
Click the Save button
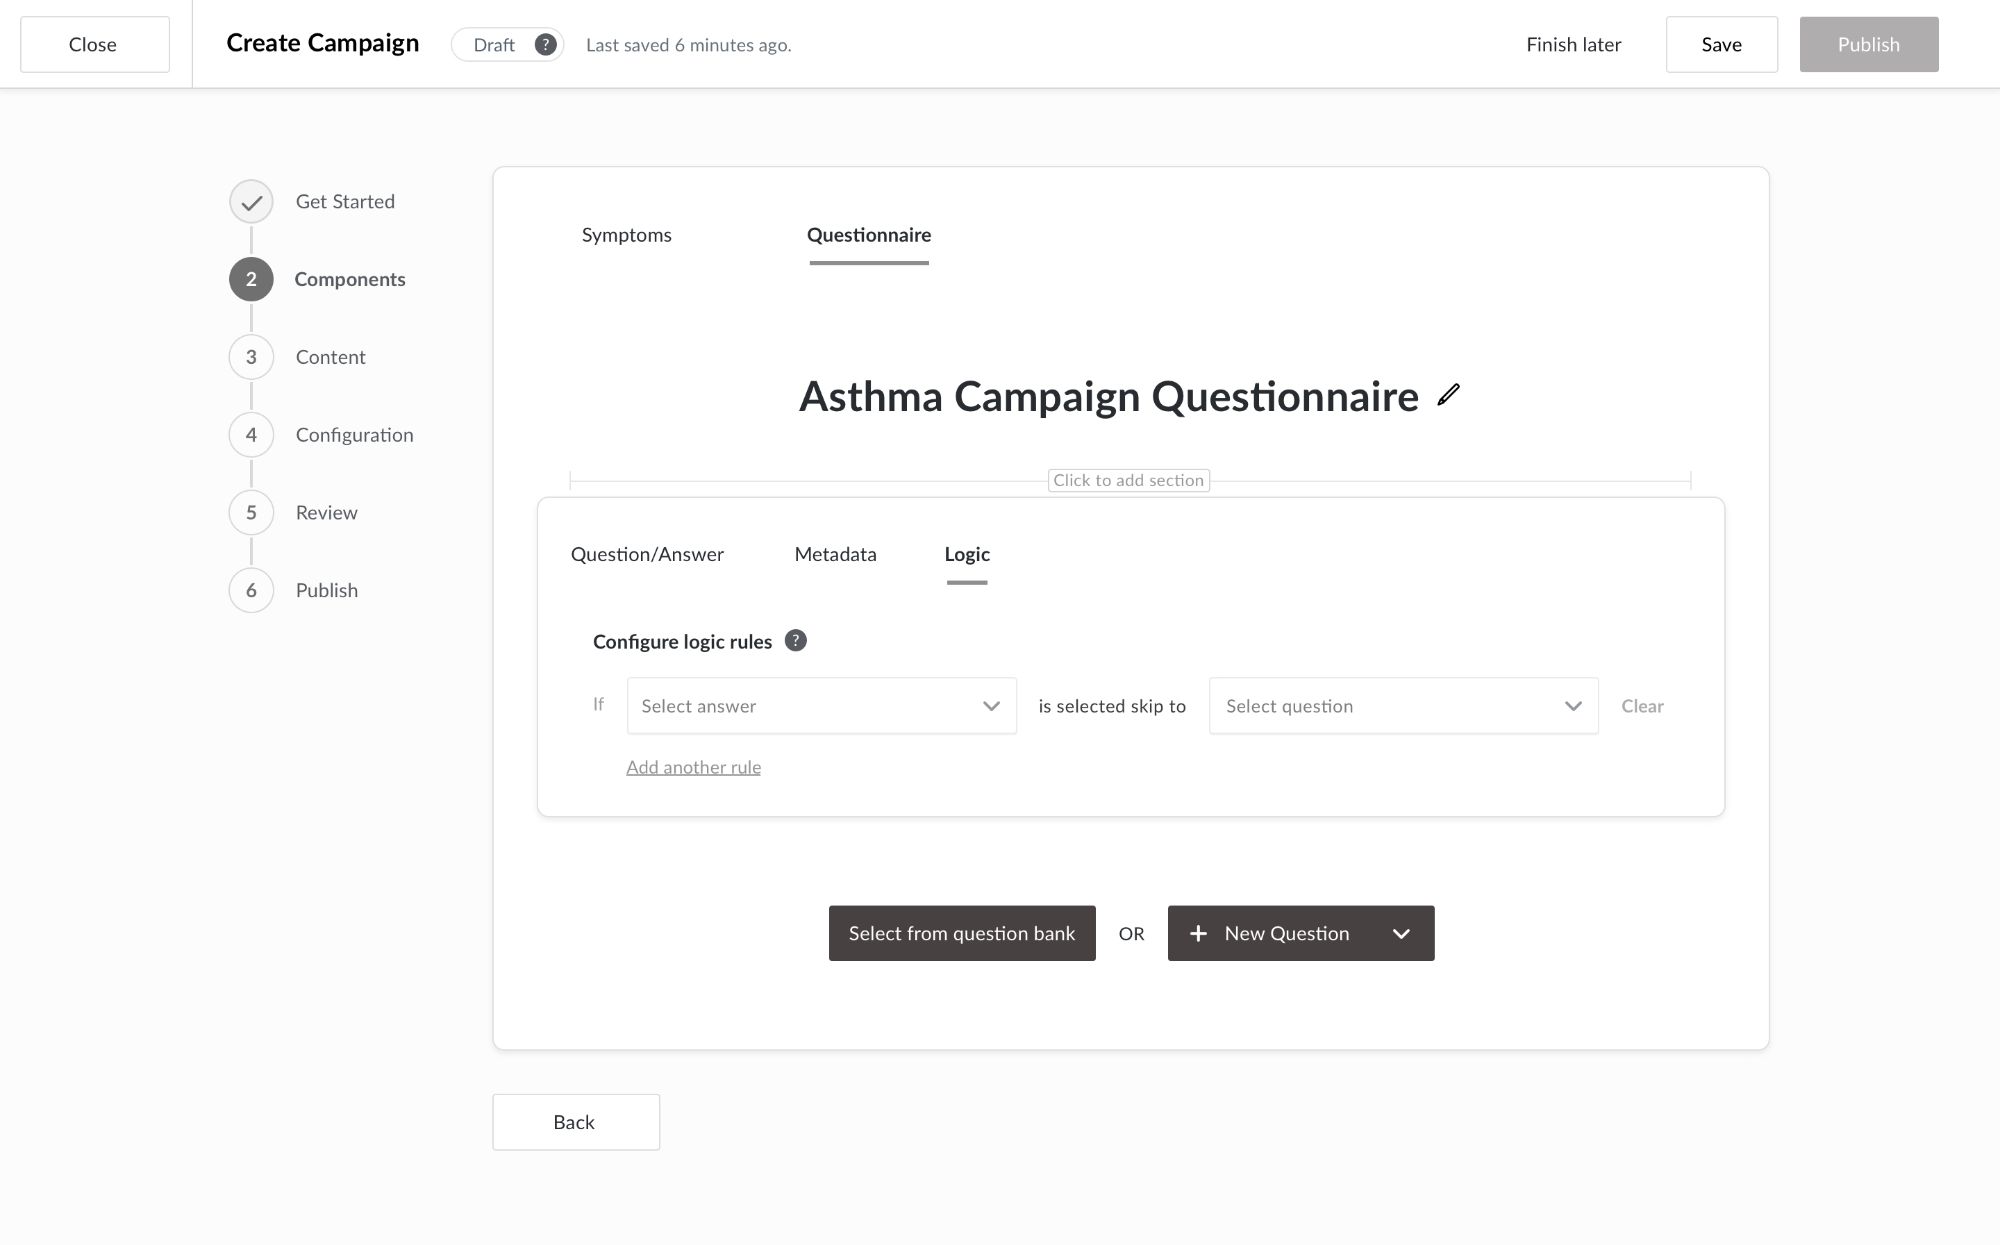pyautogui.click(x=1721, y=45)
